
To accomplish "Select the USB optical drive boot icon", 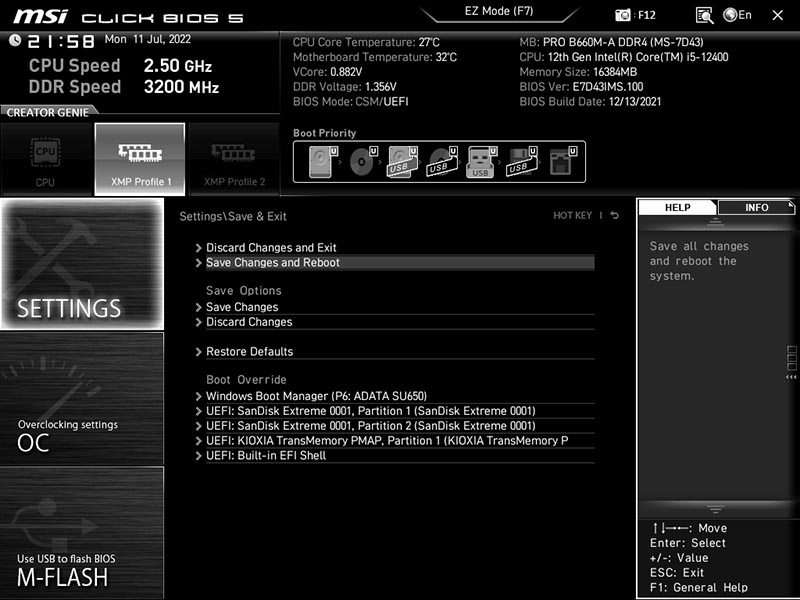I will coord(442,161).
